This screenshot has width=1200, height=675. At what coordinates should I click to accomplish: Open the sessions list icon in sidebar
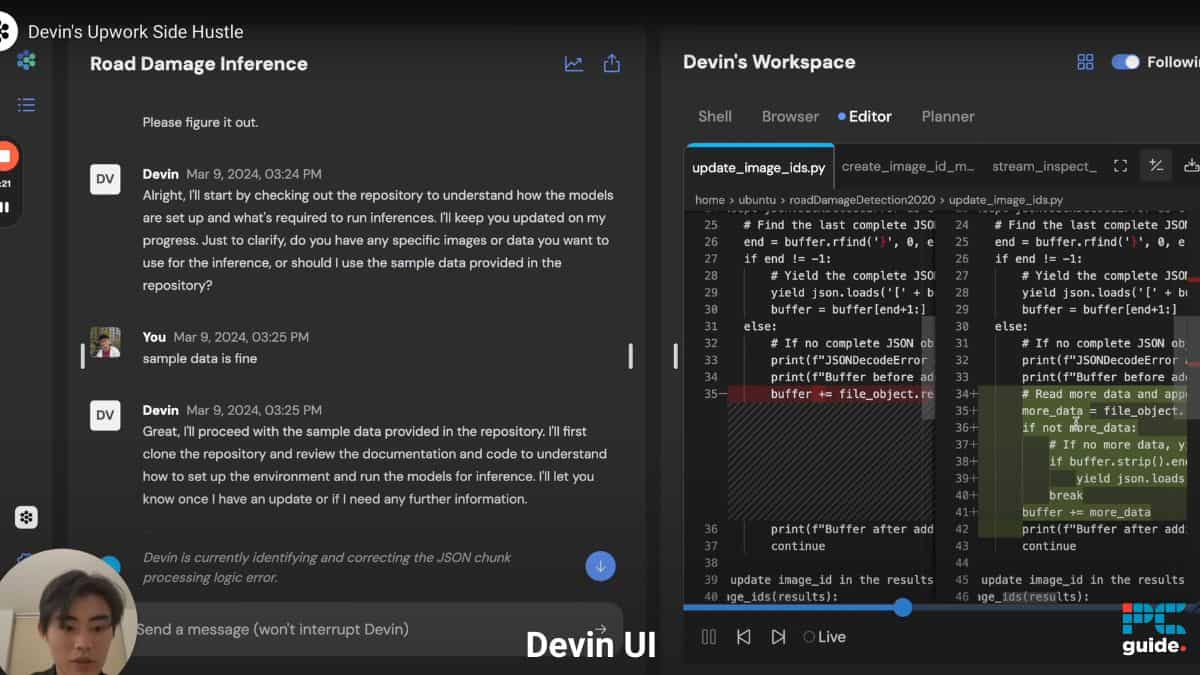26,104
